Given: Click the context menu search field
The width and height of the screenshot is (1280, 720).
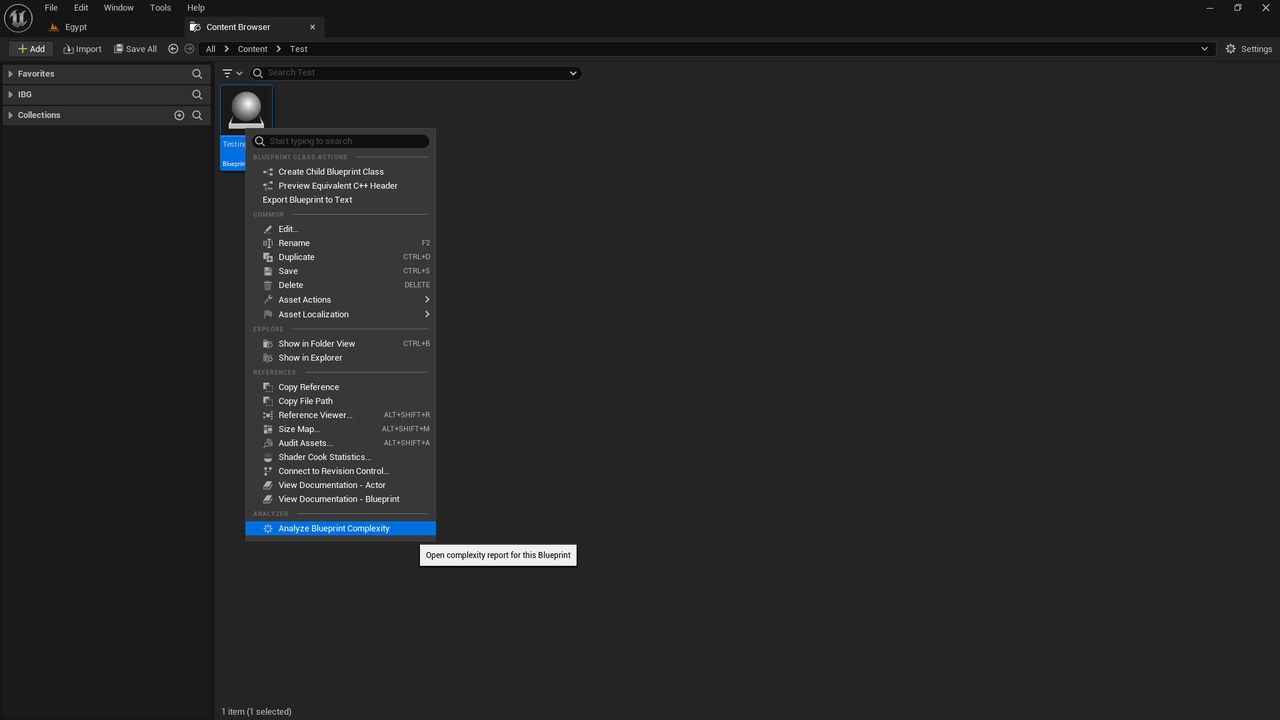Looking at the screenshot, I should [340, 141].
